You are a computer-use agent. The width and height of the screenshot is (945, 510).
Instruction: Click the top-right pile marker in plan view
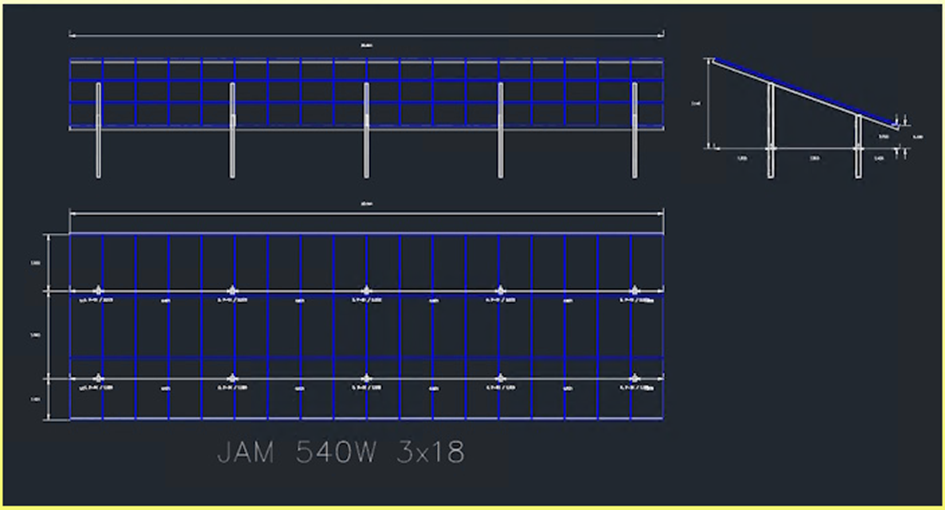pos(634,291)
